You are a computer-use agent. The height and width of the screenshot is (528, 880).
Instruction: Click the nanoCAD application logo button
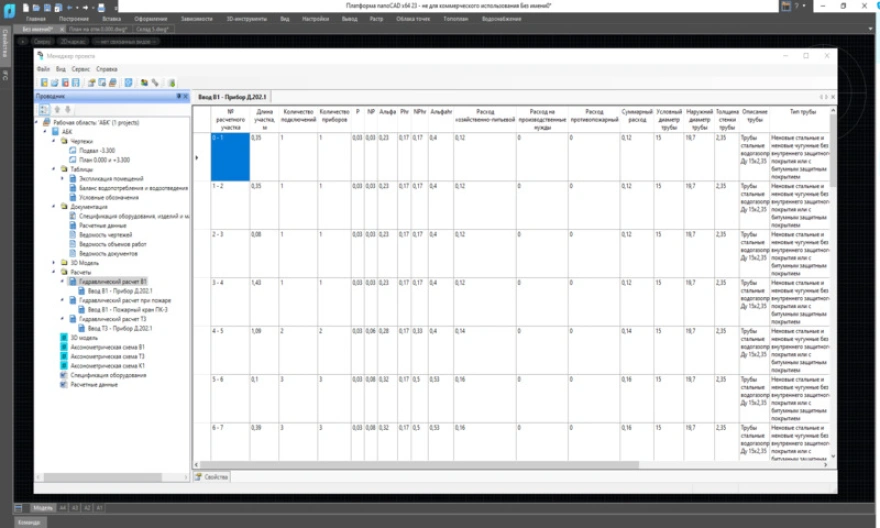(x=8, y=7)
